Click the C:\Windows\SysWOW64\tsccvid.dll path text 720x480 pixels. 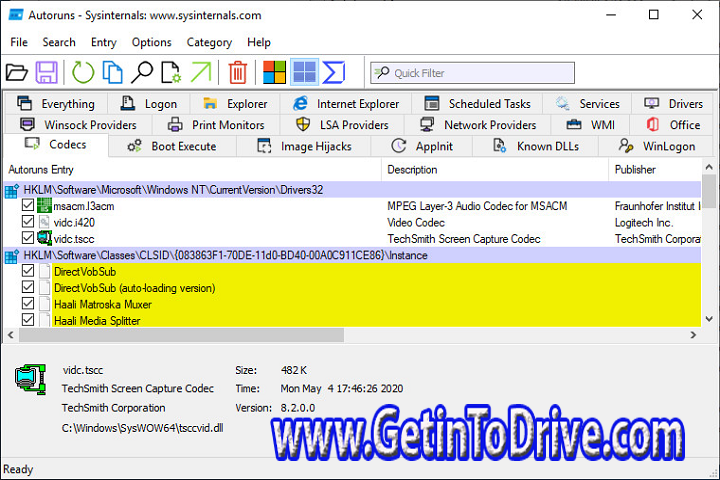[x=142, y=428]
